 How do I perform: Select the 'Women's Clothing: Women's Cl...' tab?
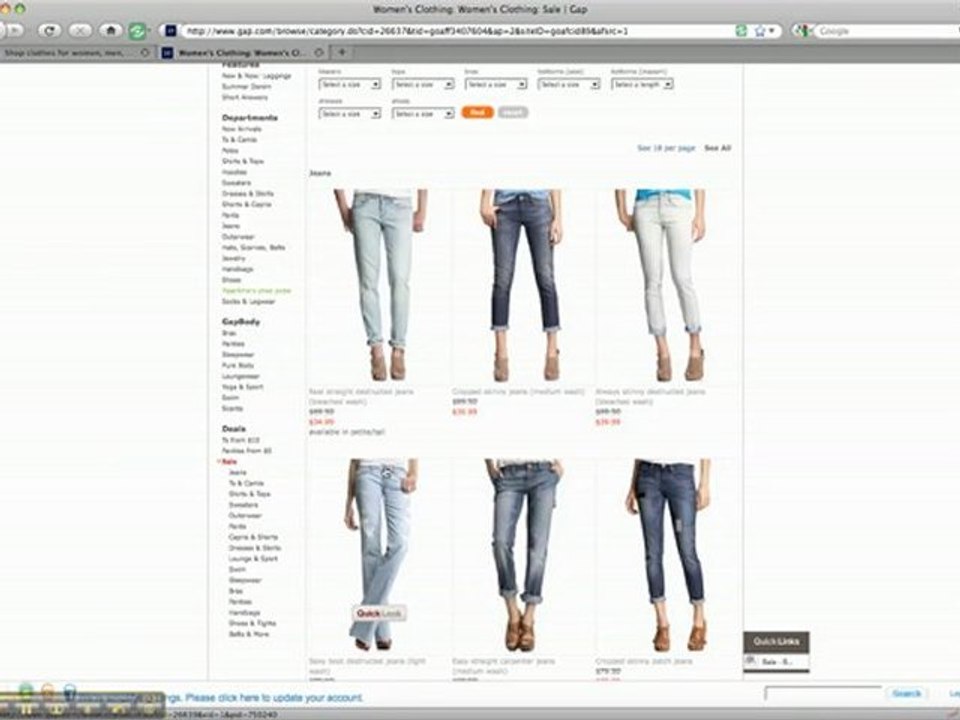tap(241, 53)
